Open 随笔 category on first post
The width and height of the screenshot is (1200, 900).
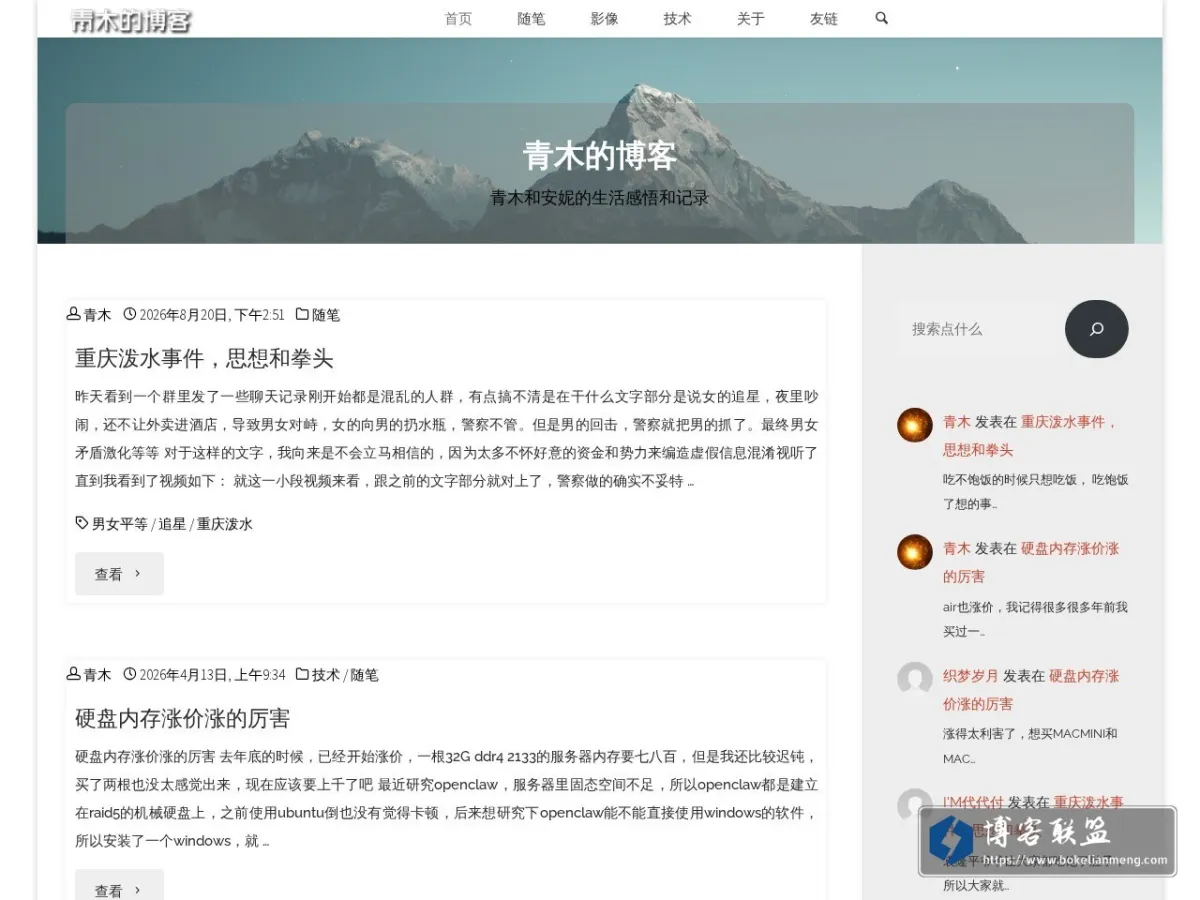326,315
